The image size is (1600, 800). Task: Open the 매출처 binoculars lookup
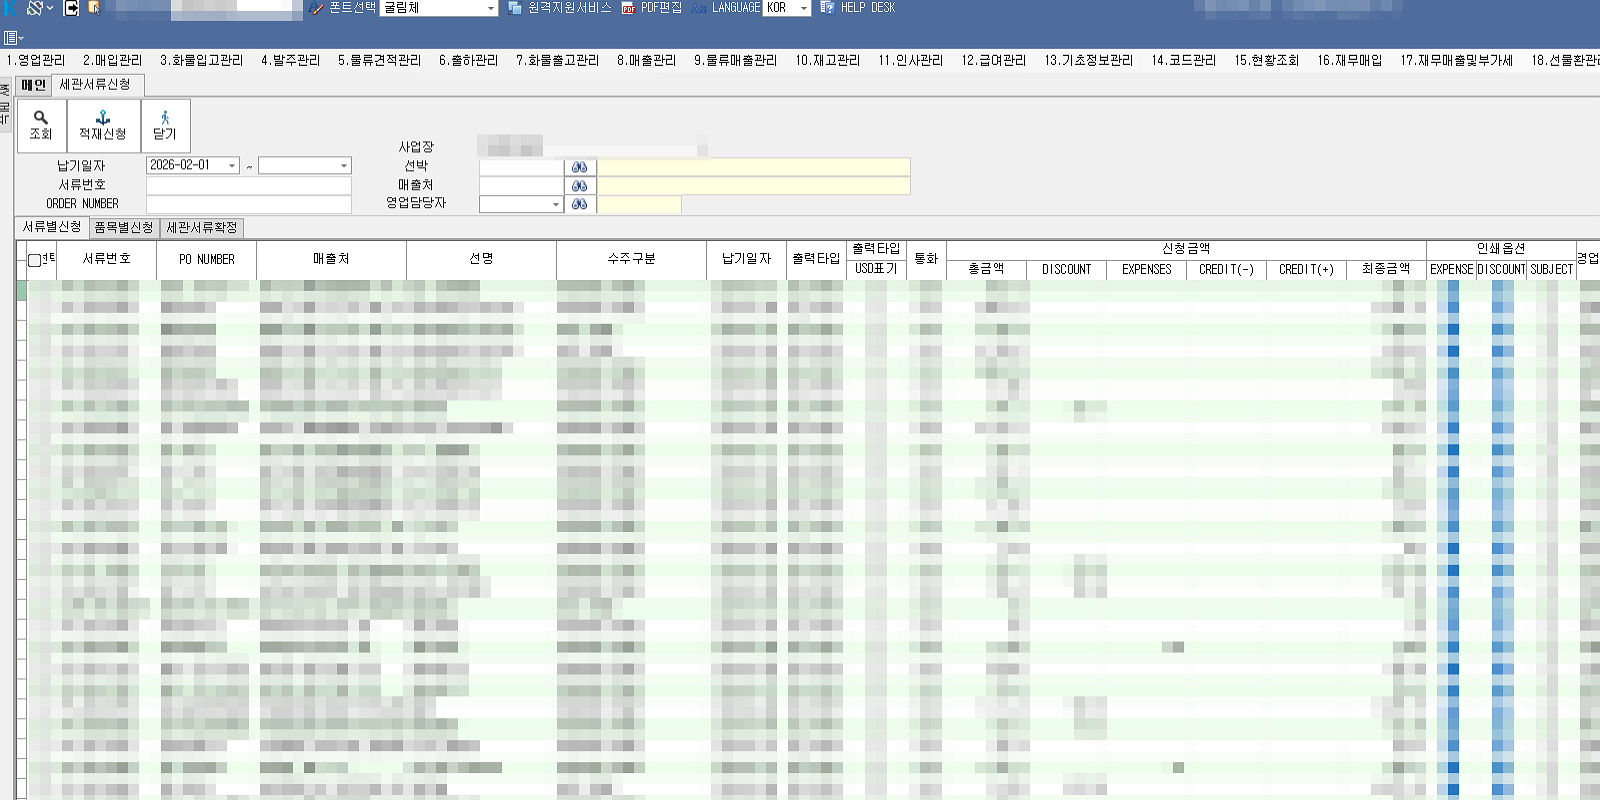579,186
